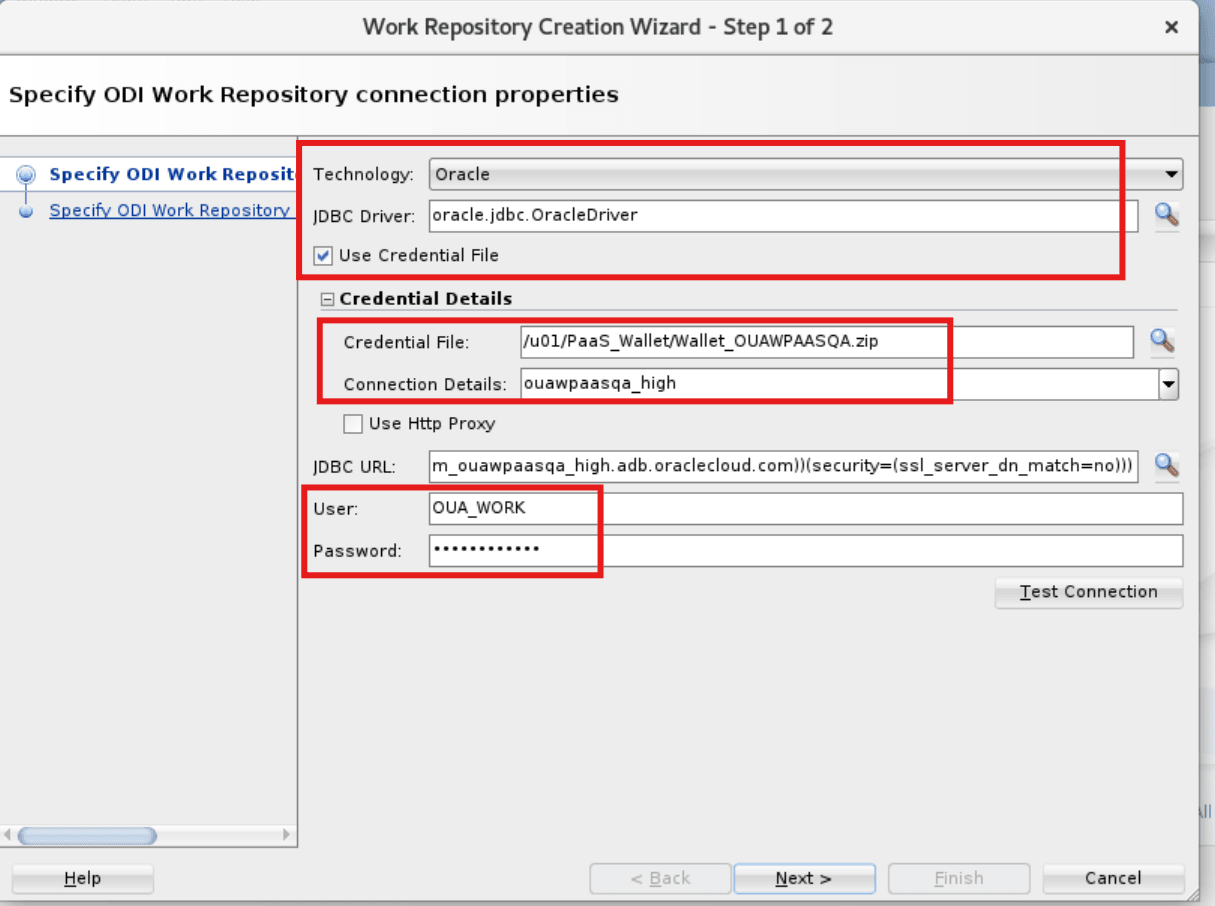Open Help for the wizard
Viewport: 1215px width, 906px height.
82,878
